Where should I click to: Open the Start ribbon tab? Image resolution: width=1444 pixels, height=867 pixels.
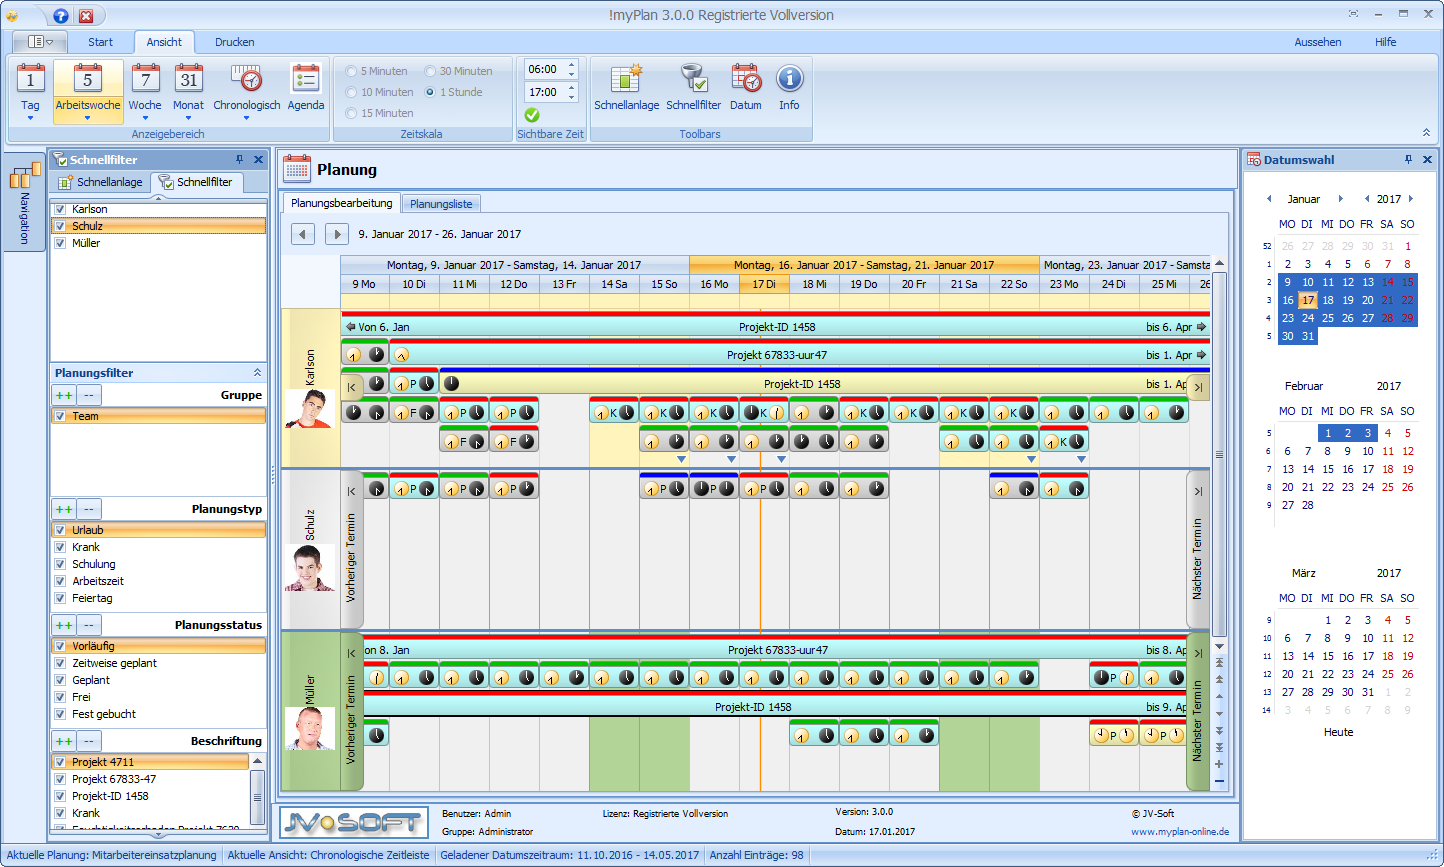click(101, 42)
